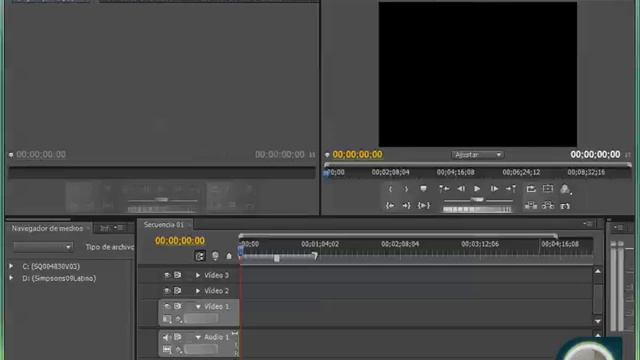The image size is (640, 360).
Task: Toggle Snap in the timeline
Action: coord(200,256)
